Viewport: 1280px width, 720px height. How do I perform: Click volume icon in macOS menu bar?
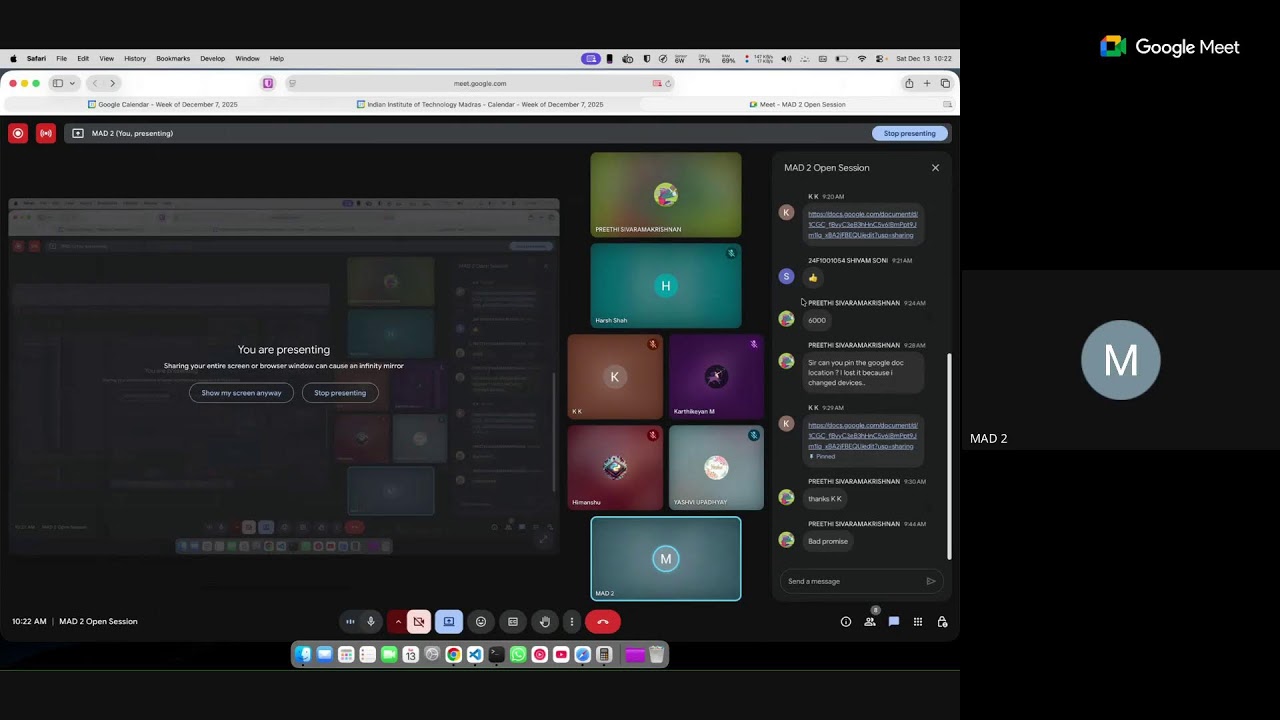click(x=786, y=59)
